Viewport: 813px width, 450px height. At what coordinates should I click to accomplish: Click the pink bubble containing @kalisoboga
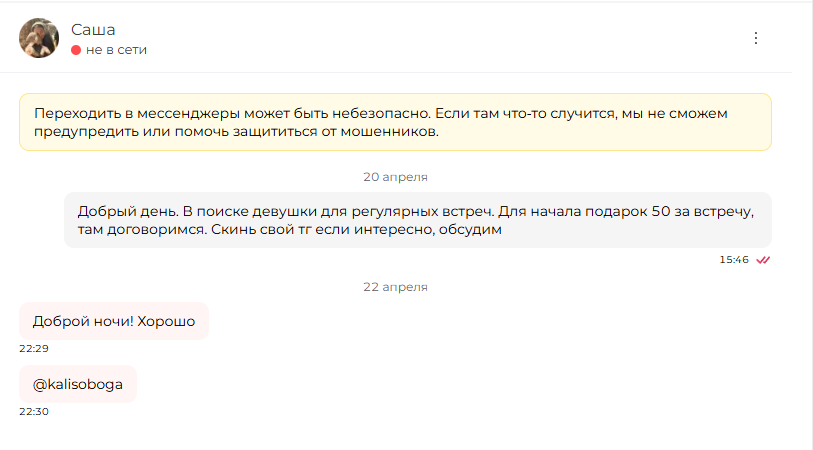[78, 384]
